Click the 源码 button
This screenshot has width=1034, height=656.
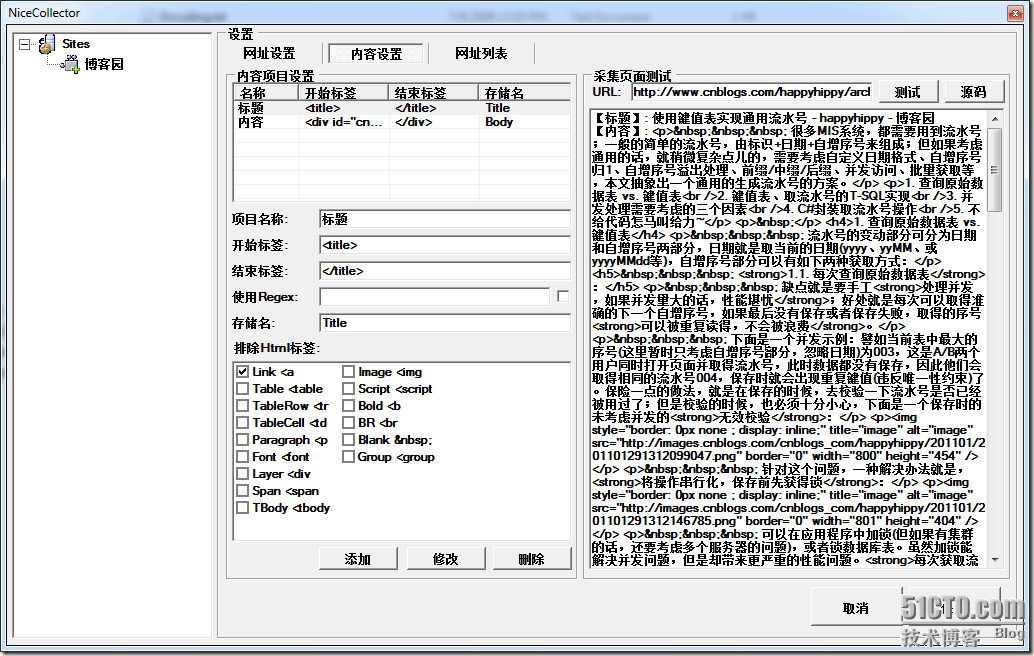click(973, 92)
